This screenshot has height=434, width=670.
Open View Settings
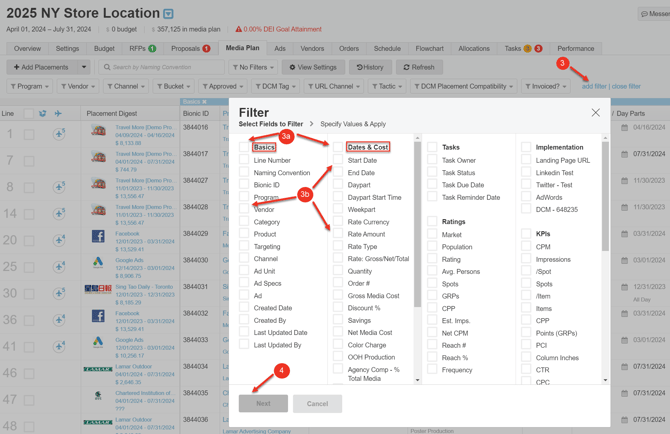point(313,67)
